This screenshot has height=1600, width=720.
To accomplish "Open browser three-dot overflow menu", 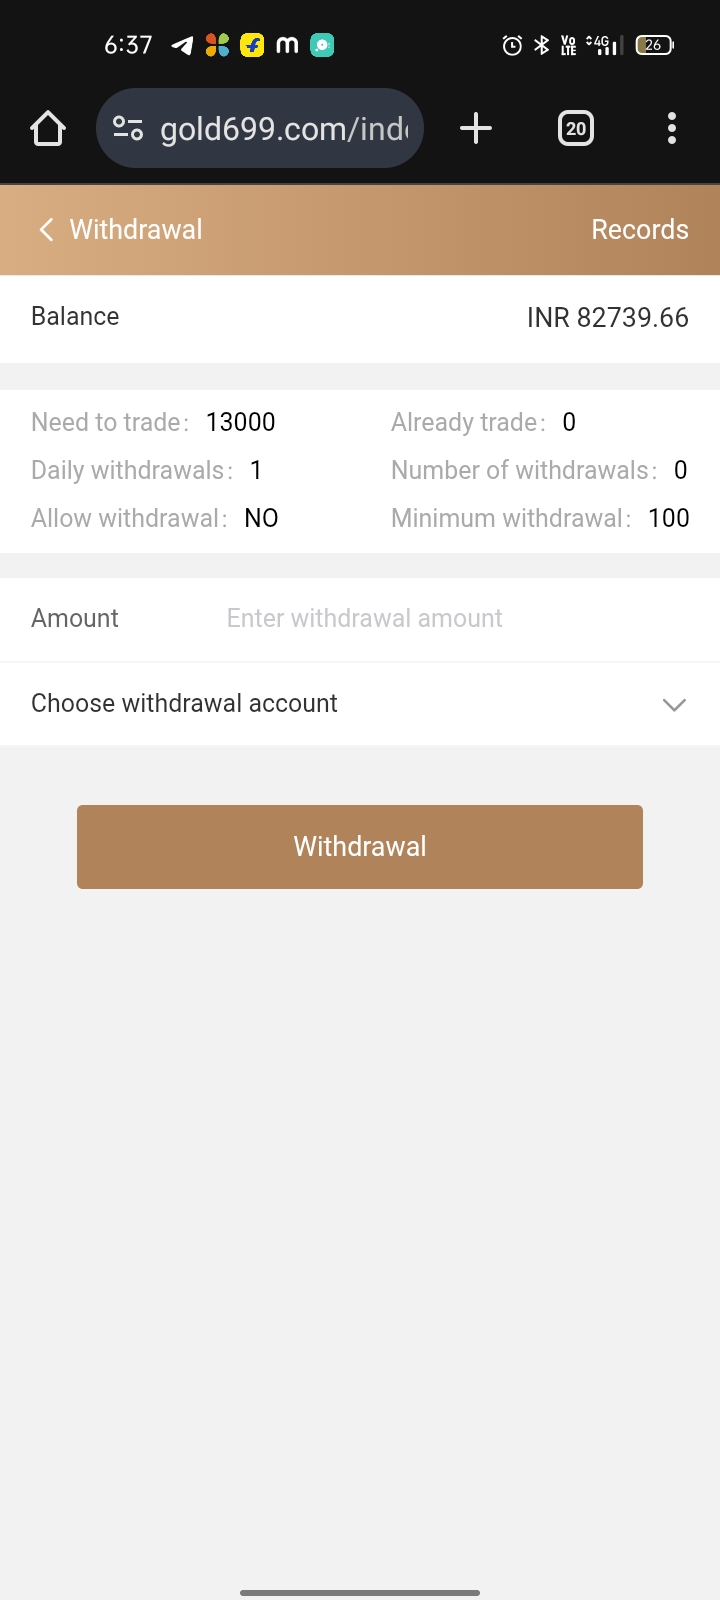I will [x=671, y=128].
